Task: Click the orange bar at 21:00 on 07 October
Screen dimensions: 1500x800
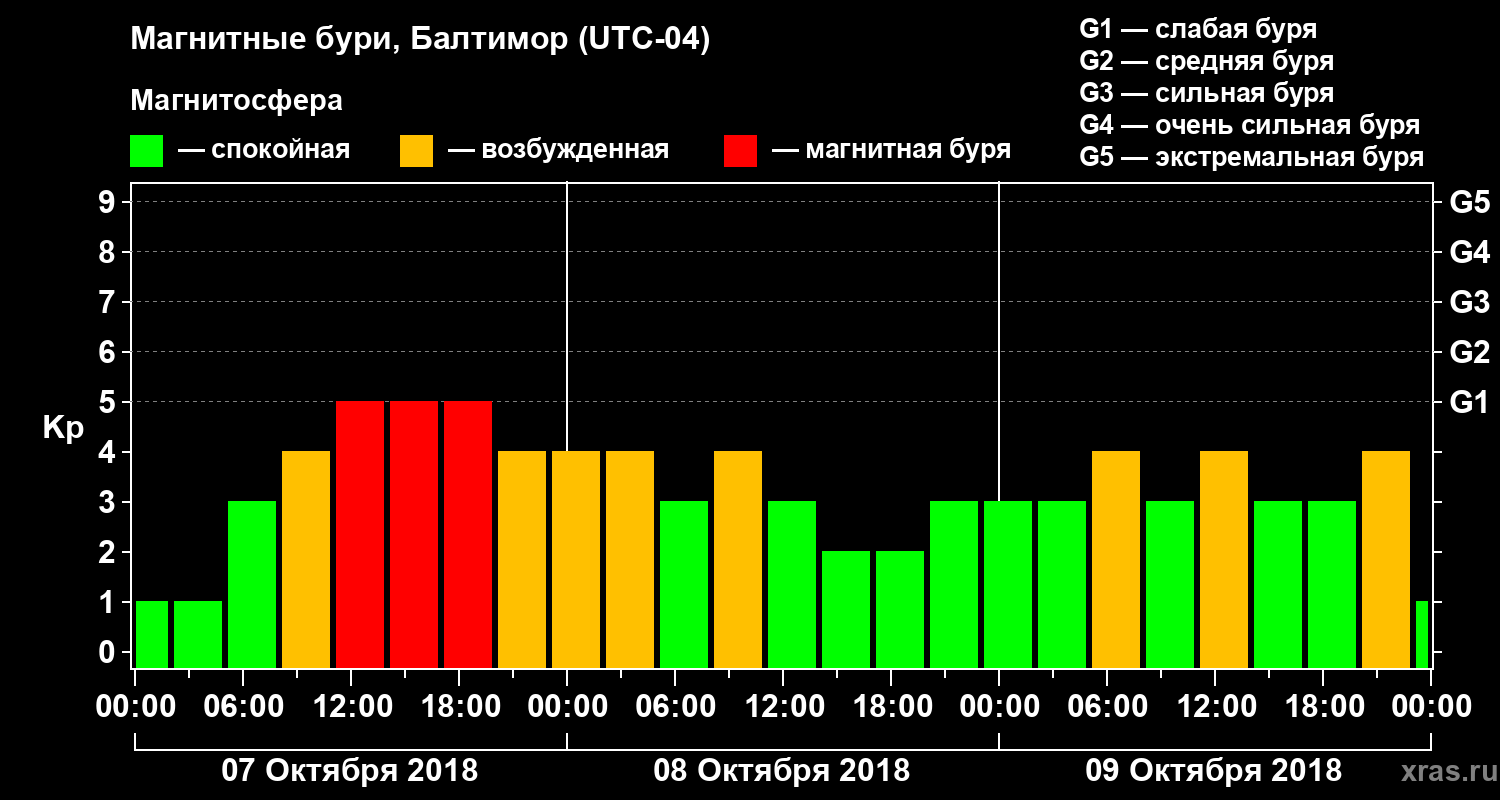Action: 522,559
